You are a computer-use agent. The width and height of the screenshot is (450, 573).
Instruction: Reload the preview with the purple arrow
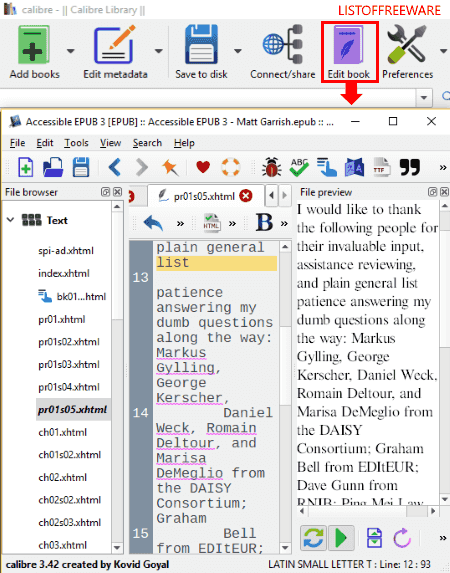coord(402,538)
